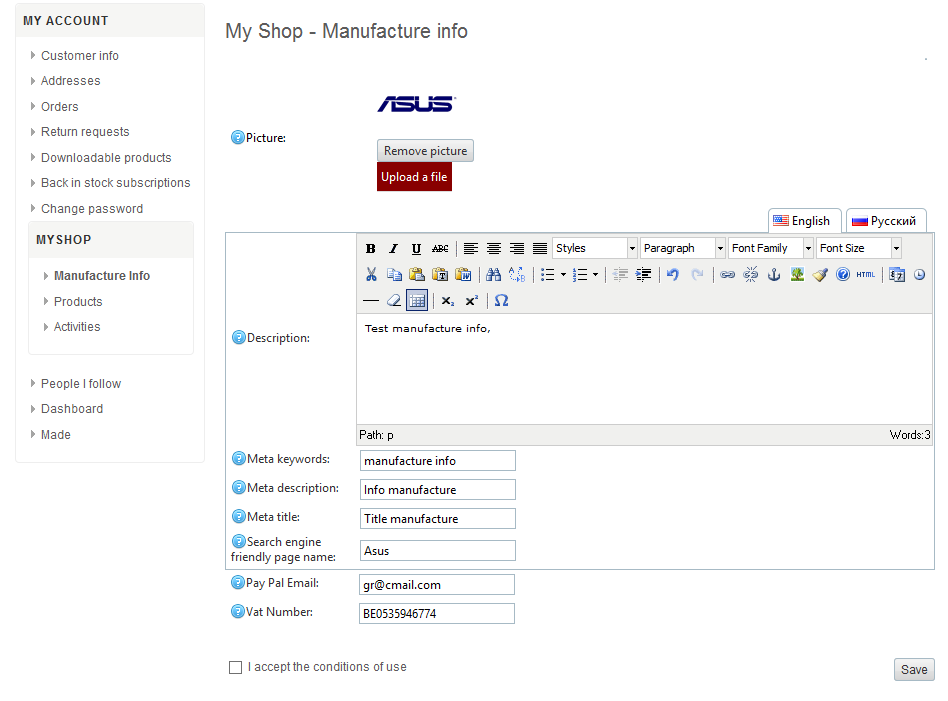Open the Styles dropdown
This screenshot has height=701, width=948.
point(595,248)
